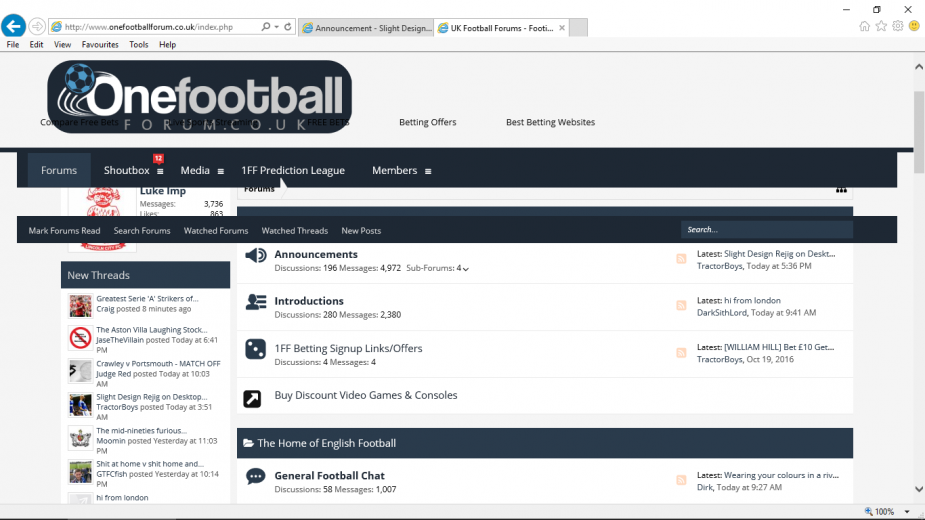Expand the Media menu hamburger
Image resolution: width=925 pixels, height=520 pixels.
coord(221,171)
